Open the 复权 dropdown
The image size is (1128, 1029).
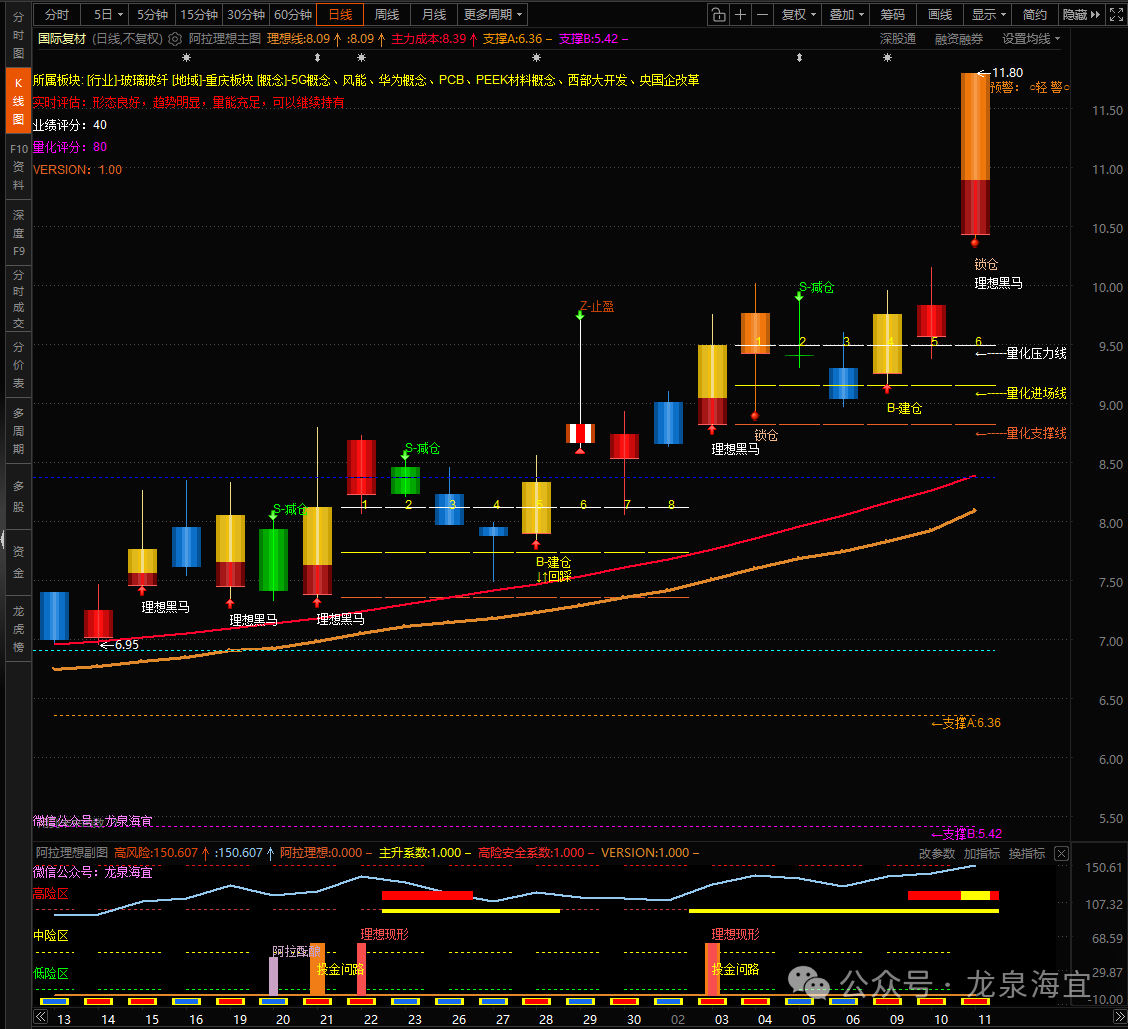[799, 15]
